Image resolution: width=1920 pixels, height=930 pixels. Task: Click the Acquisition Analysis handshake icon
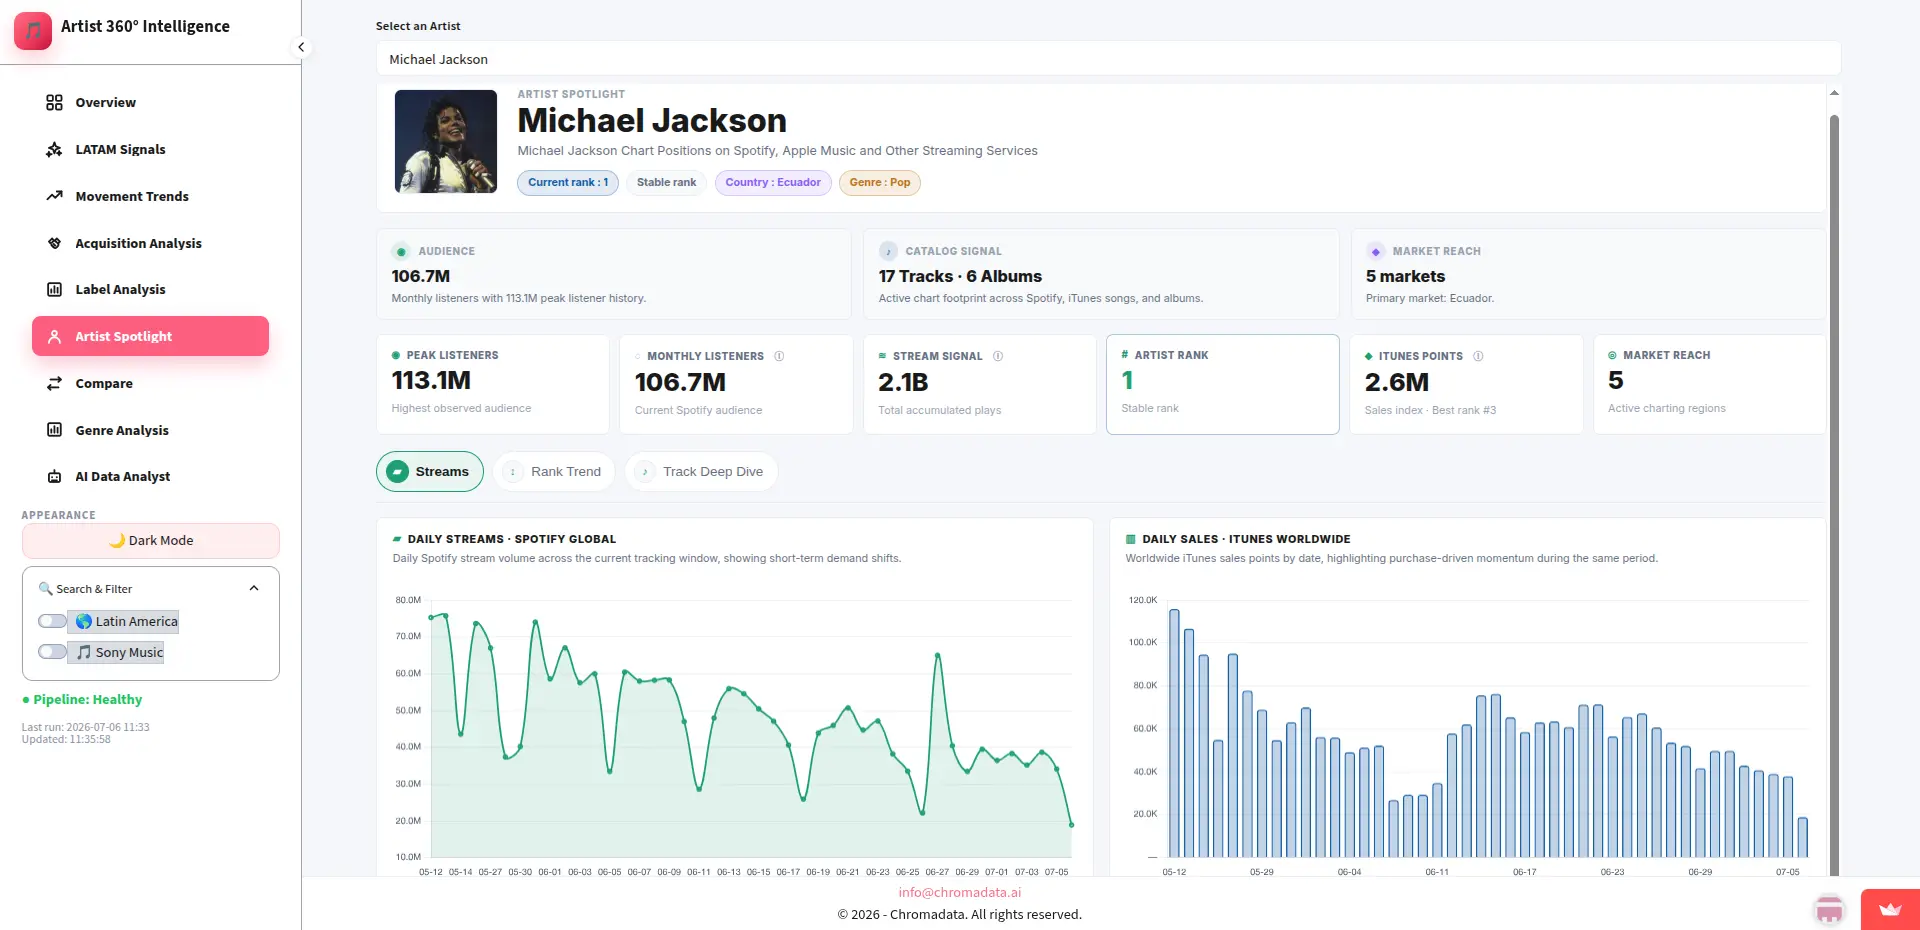pyautogui.click(x=54, y=243)
